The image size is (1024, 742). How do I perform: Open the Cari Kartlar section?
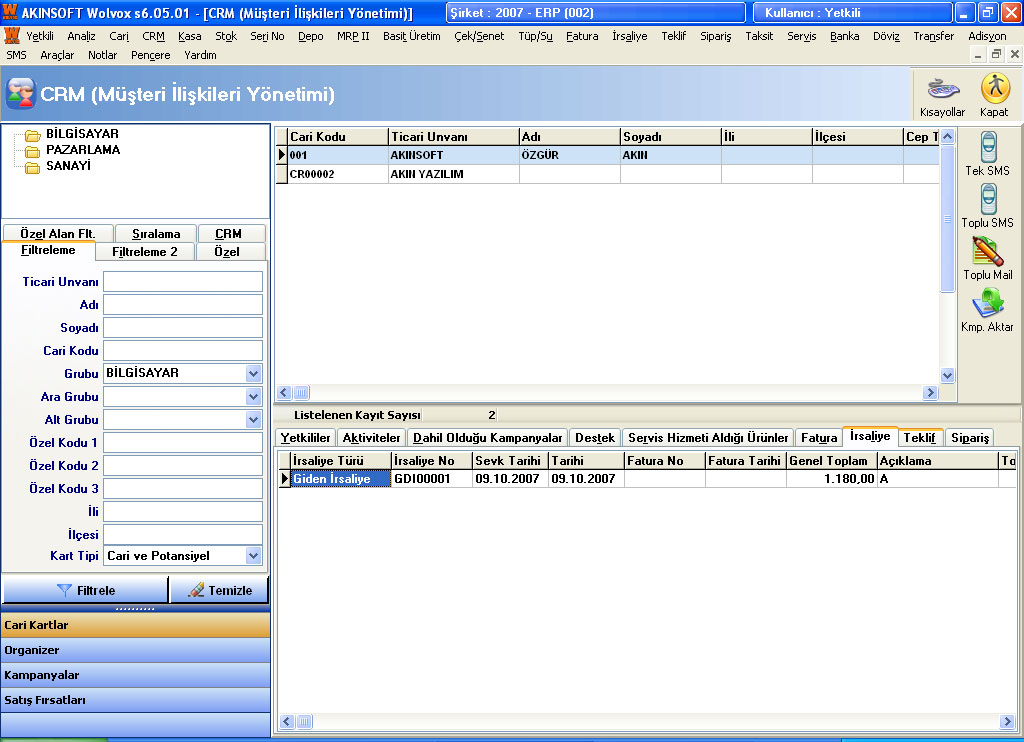136,625
